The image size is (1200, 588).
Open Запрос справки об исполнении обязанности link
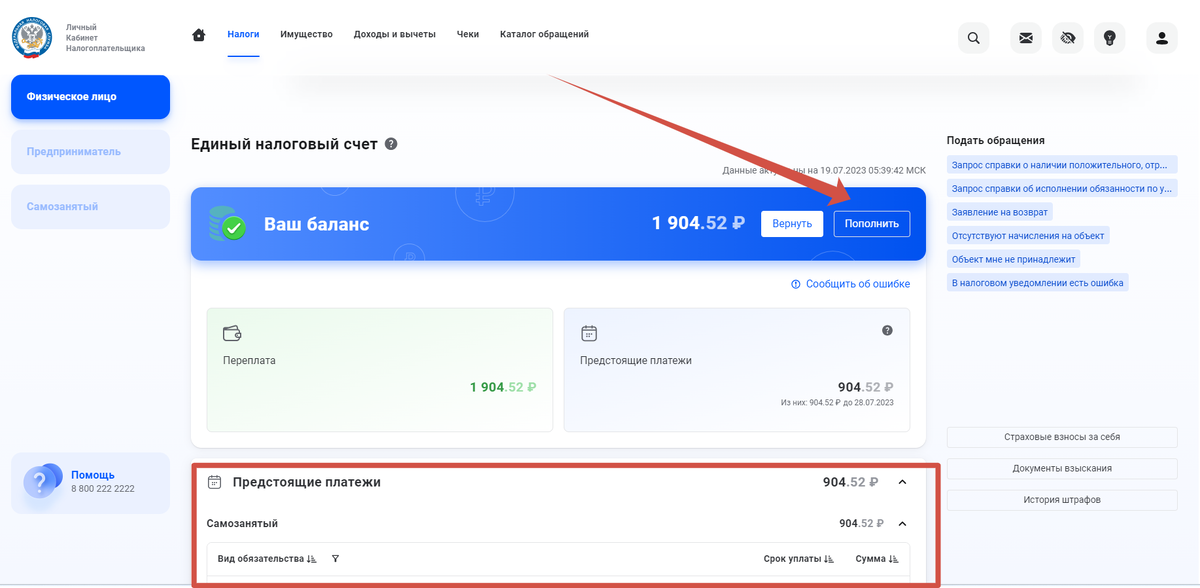point(1062,188)
